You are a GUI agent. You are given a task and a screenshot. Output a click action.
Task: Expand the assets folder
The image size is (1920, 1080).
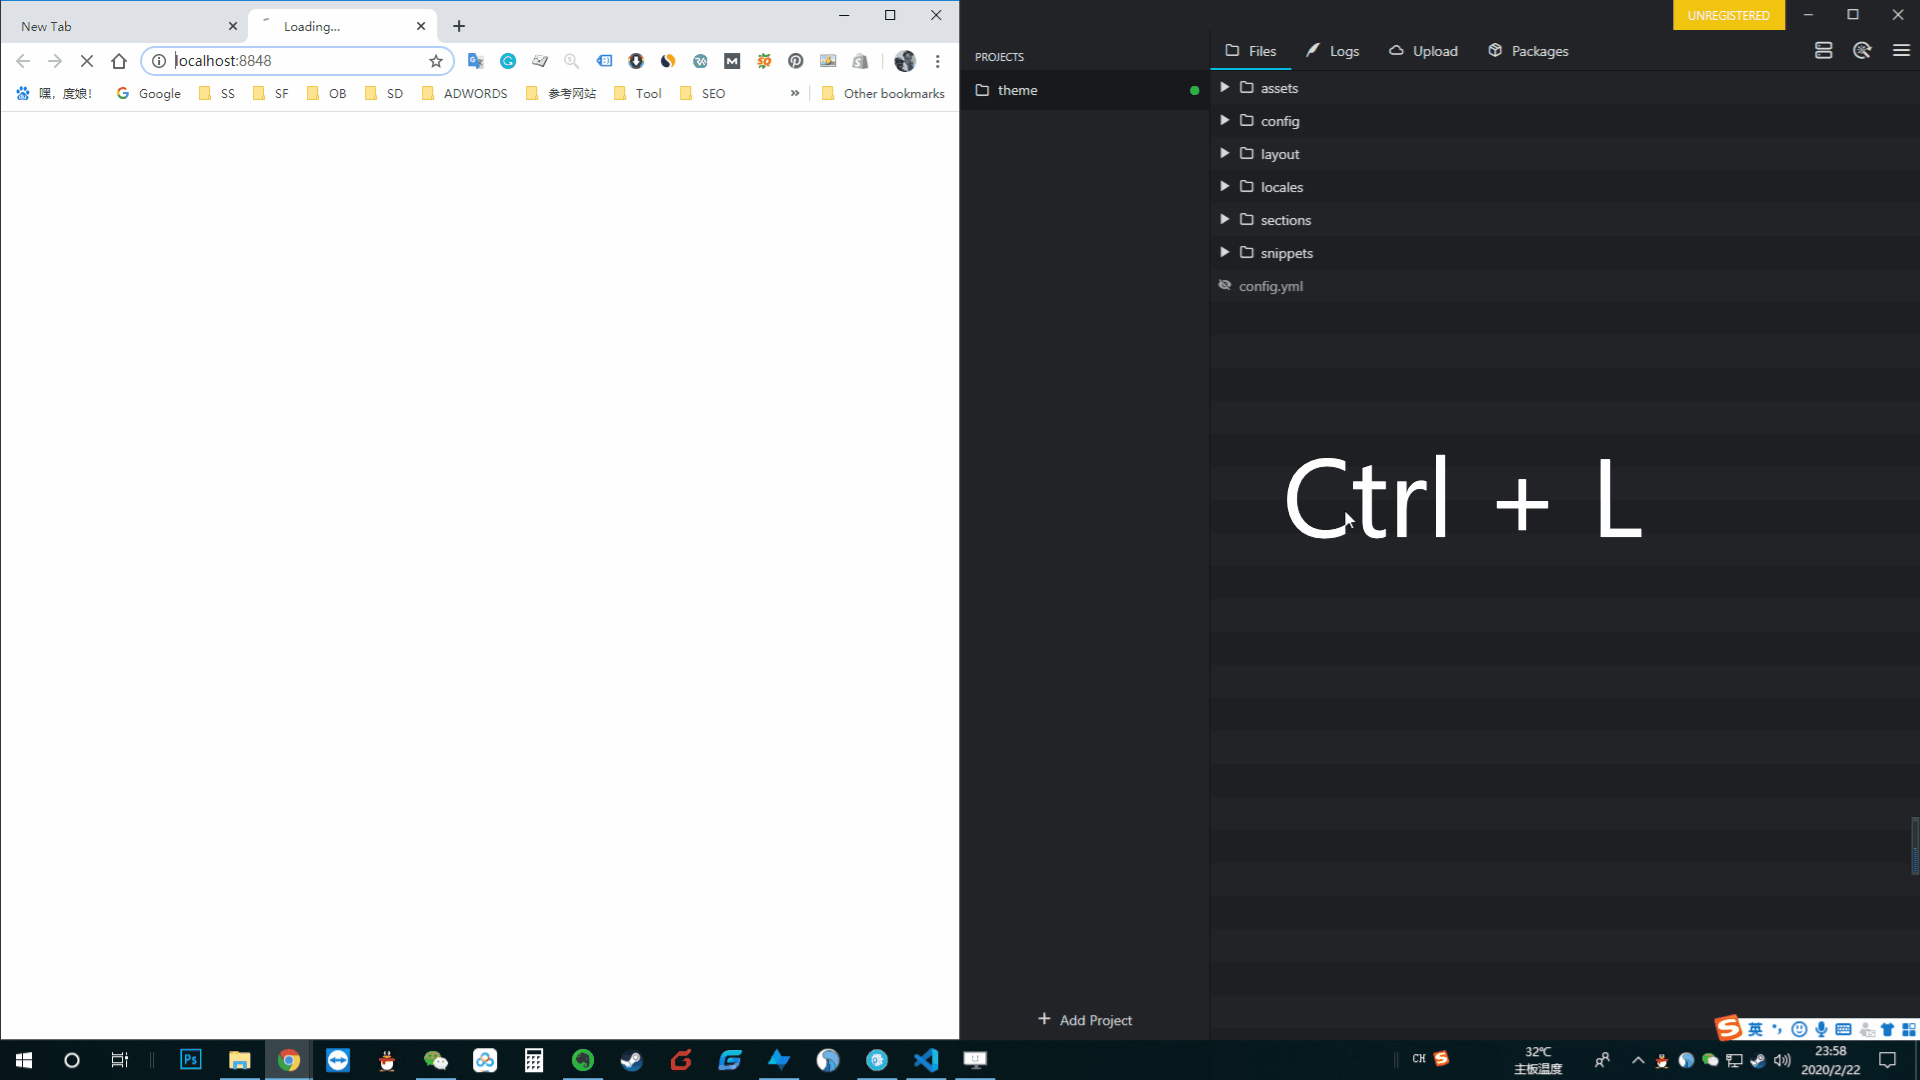(1224, 88)
